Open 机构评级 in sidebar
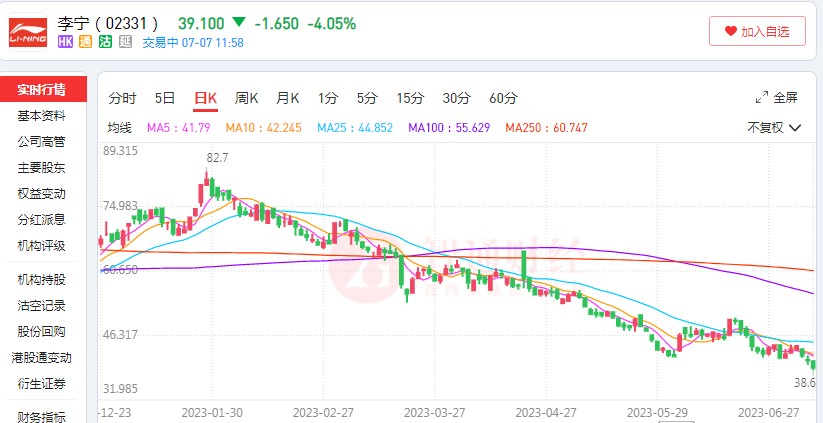The image size is (823, 423). click(41, 246)
